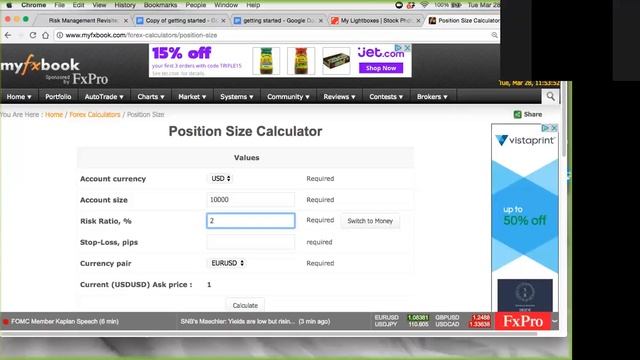Click the zoom magnifier in address bar
Screen dimensions: 640x360
click(494, 35)
